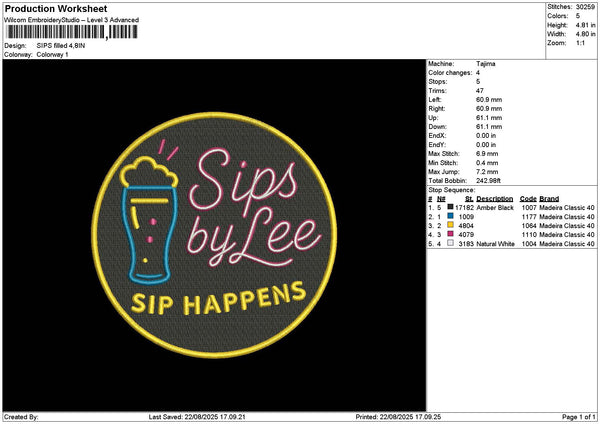Click the Page 1 of 1 footer text
This screenshot has width=600, height=424.
579,417
